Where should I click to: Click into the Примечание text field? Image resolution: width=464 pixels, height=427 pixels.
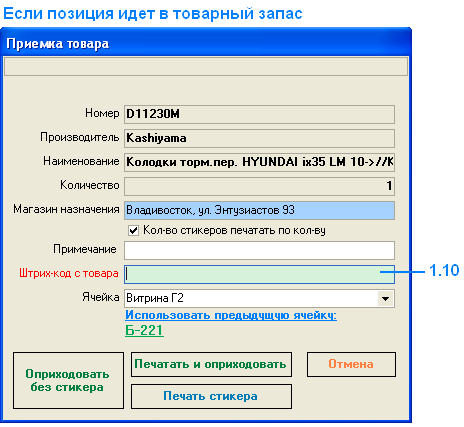259,250
